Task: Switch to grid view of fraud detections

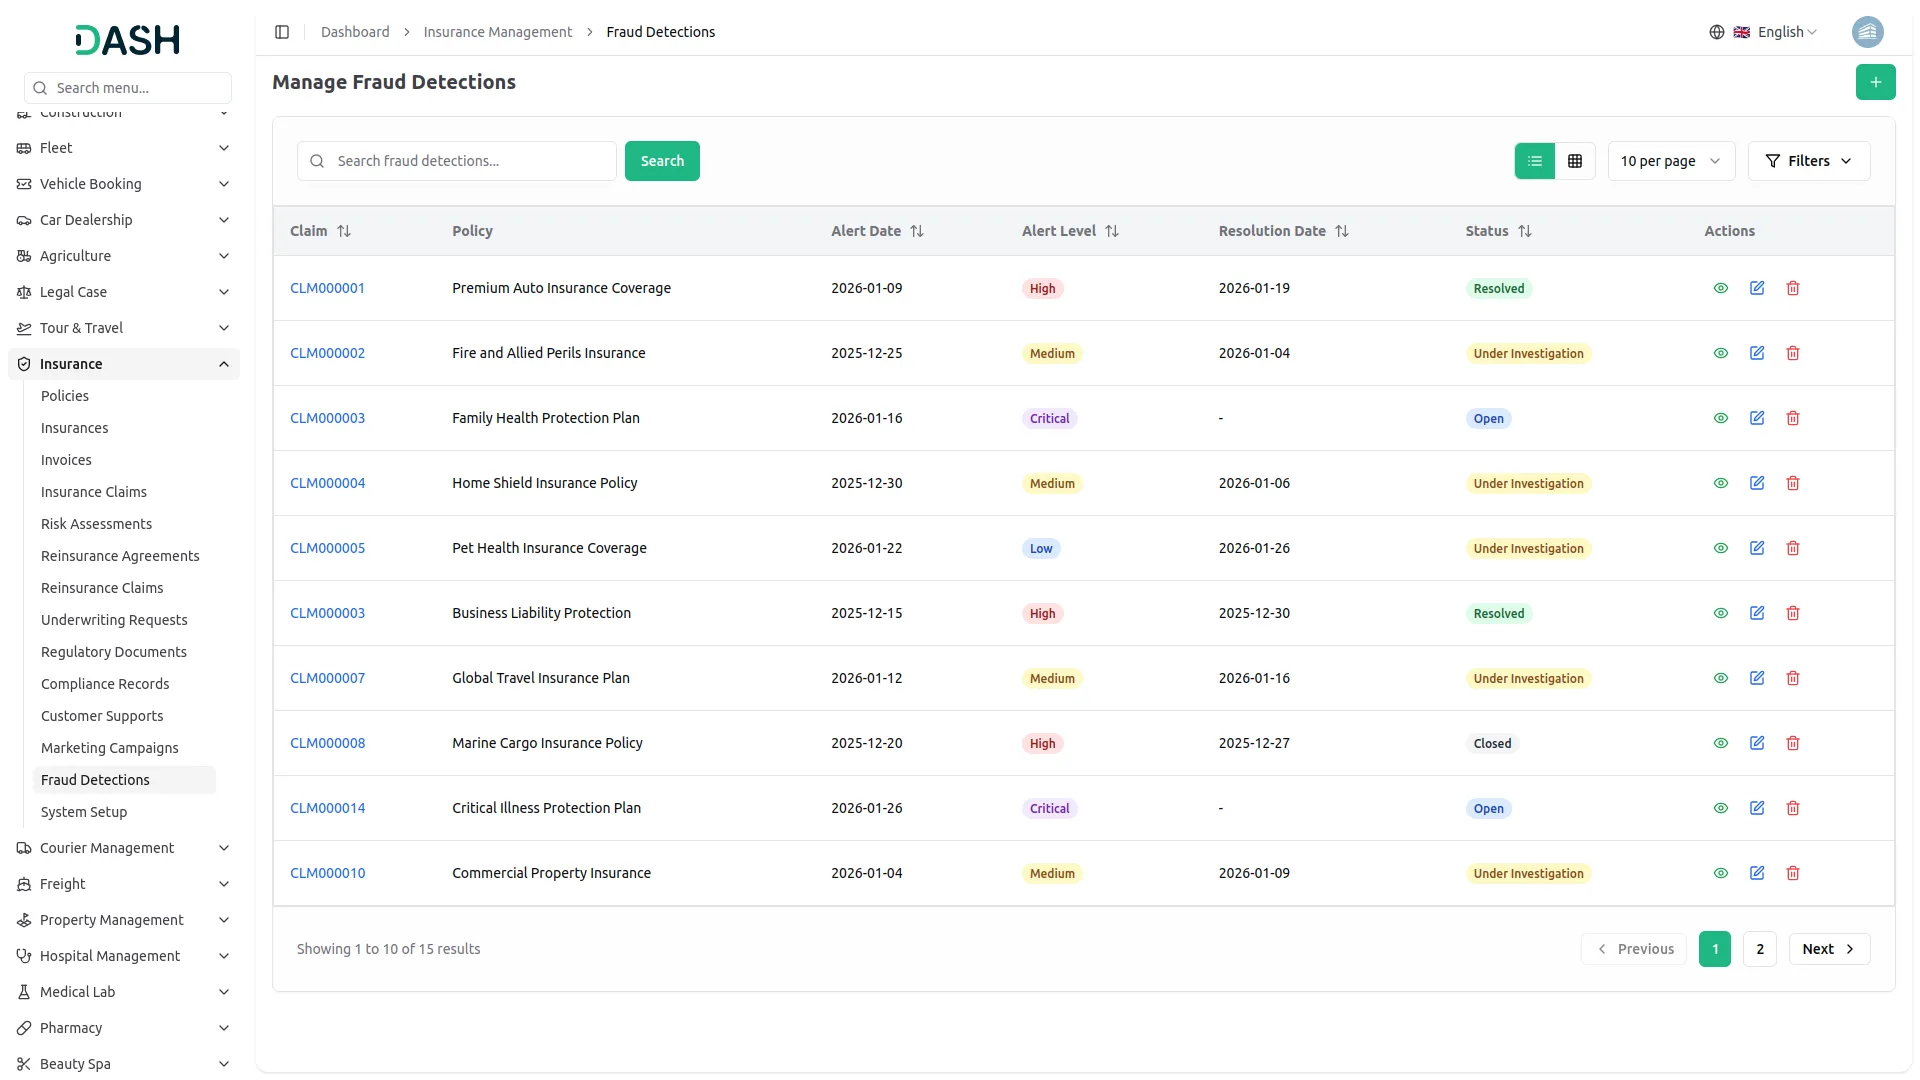Action: [x=1575, y=161]
